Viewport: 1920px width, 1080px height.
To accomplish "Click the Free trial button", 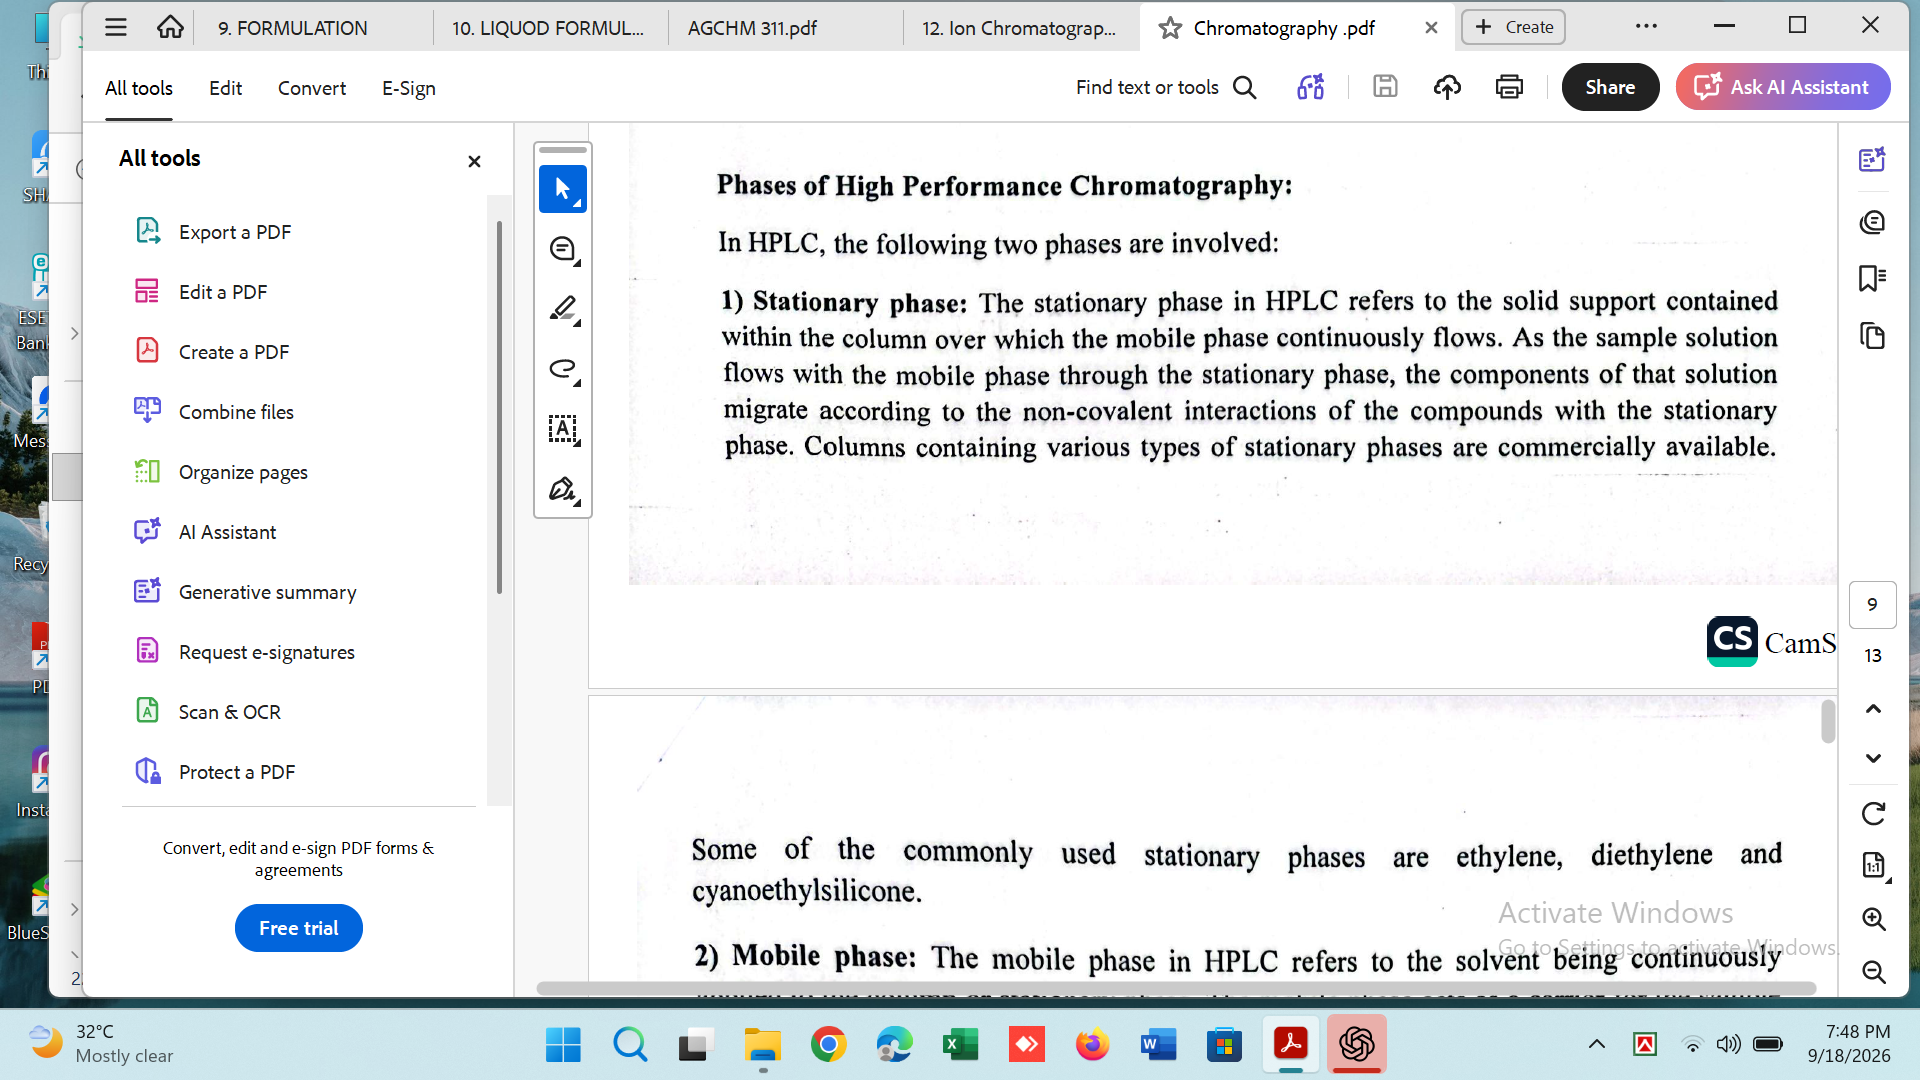I will click(298, 928).
